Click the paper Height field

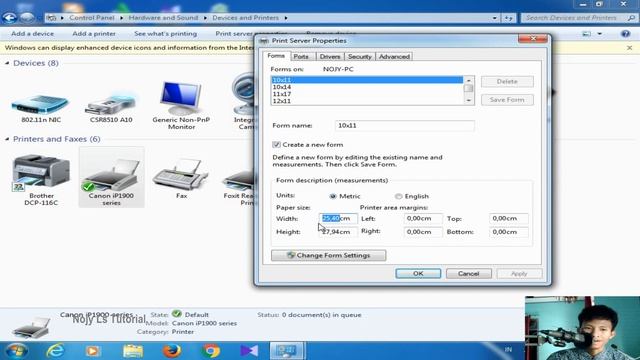pos(338,232)
